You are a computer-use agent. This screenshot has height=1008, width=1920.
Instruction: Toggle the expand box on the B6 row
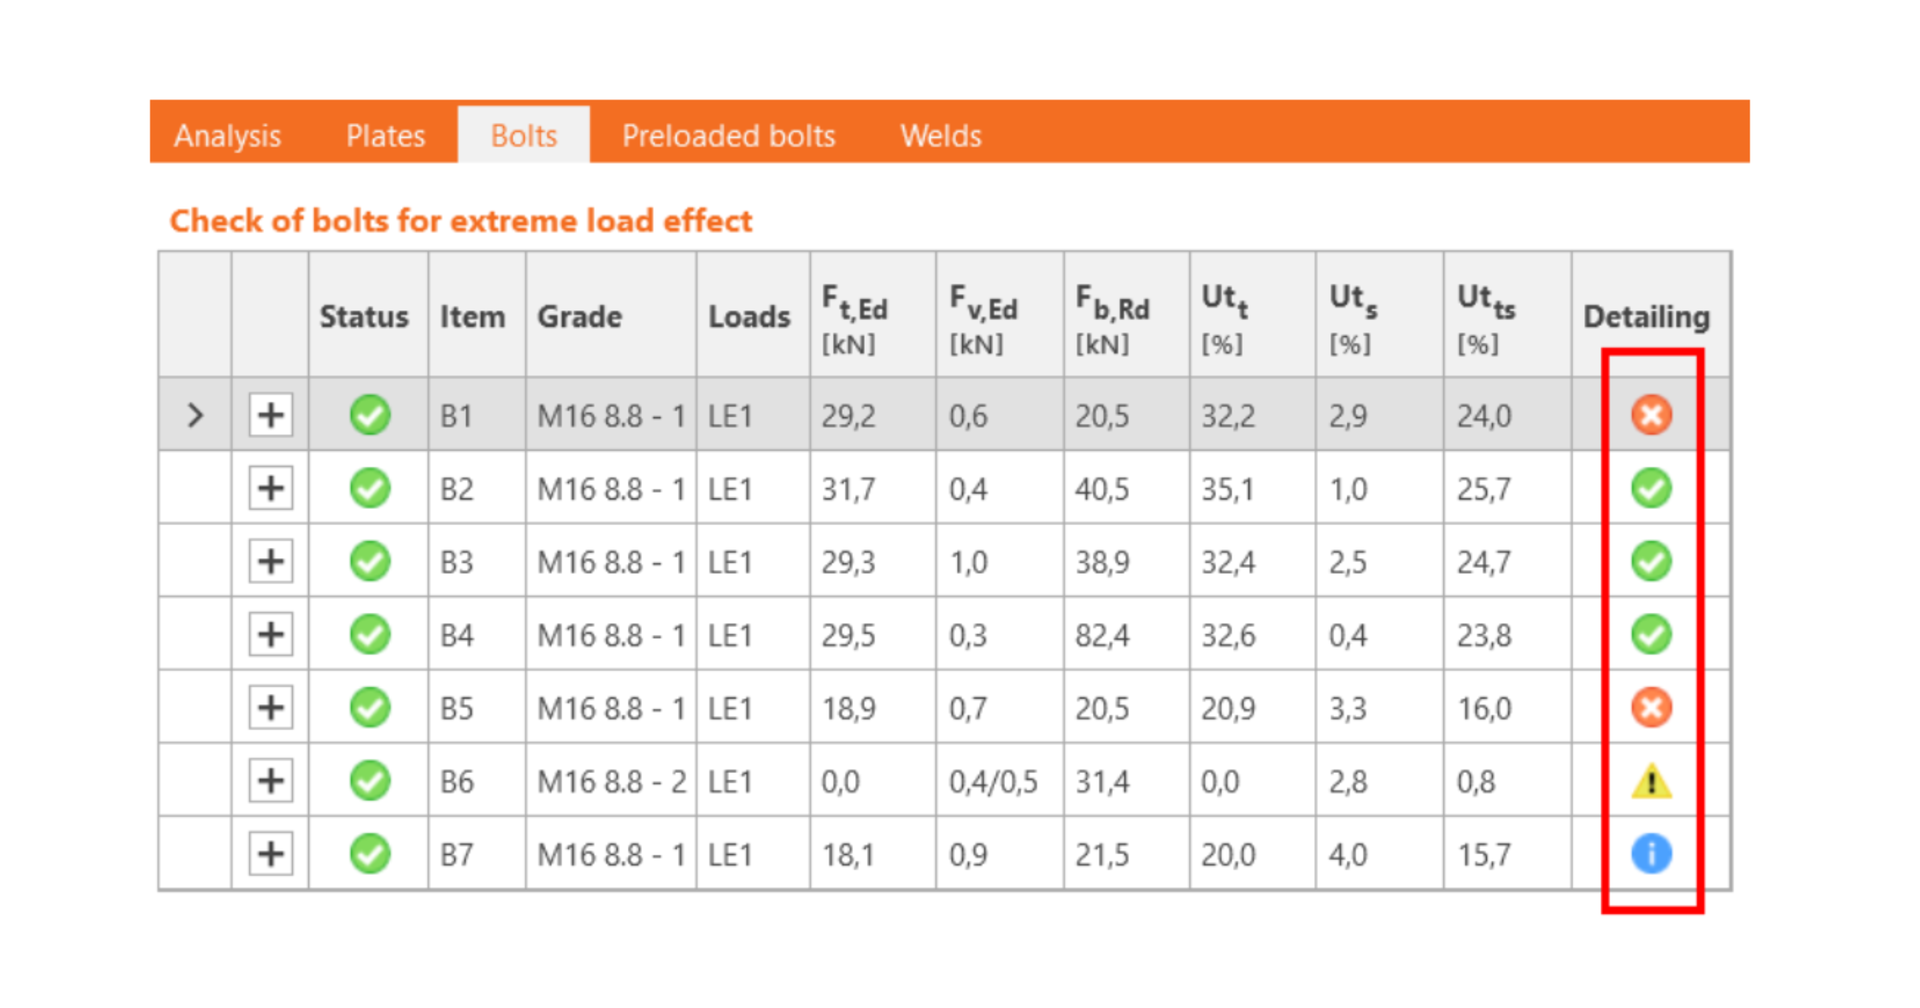[270, 781]
